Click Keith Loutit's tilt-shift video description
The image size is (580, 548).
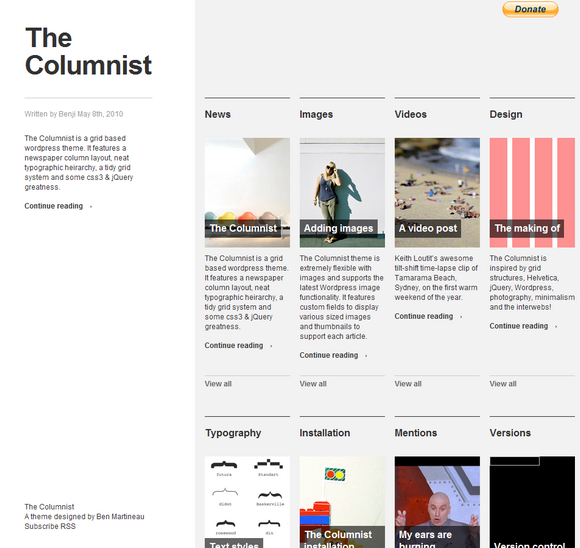pyautogui.click(x=436, y=278)
